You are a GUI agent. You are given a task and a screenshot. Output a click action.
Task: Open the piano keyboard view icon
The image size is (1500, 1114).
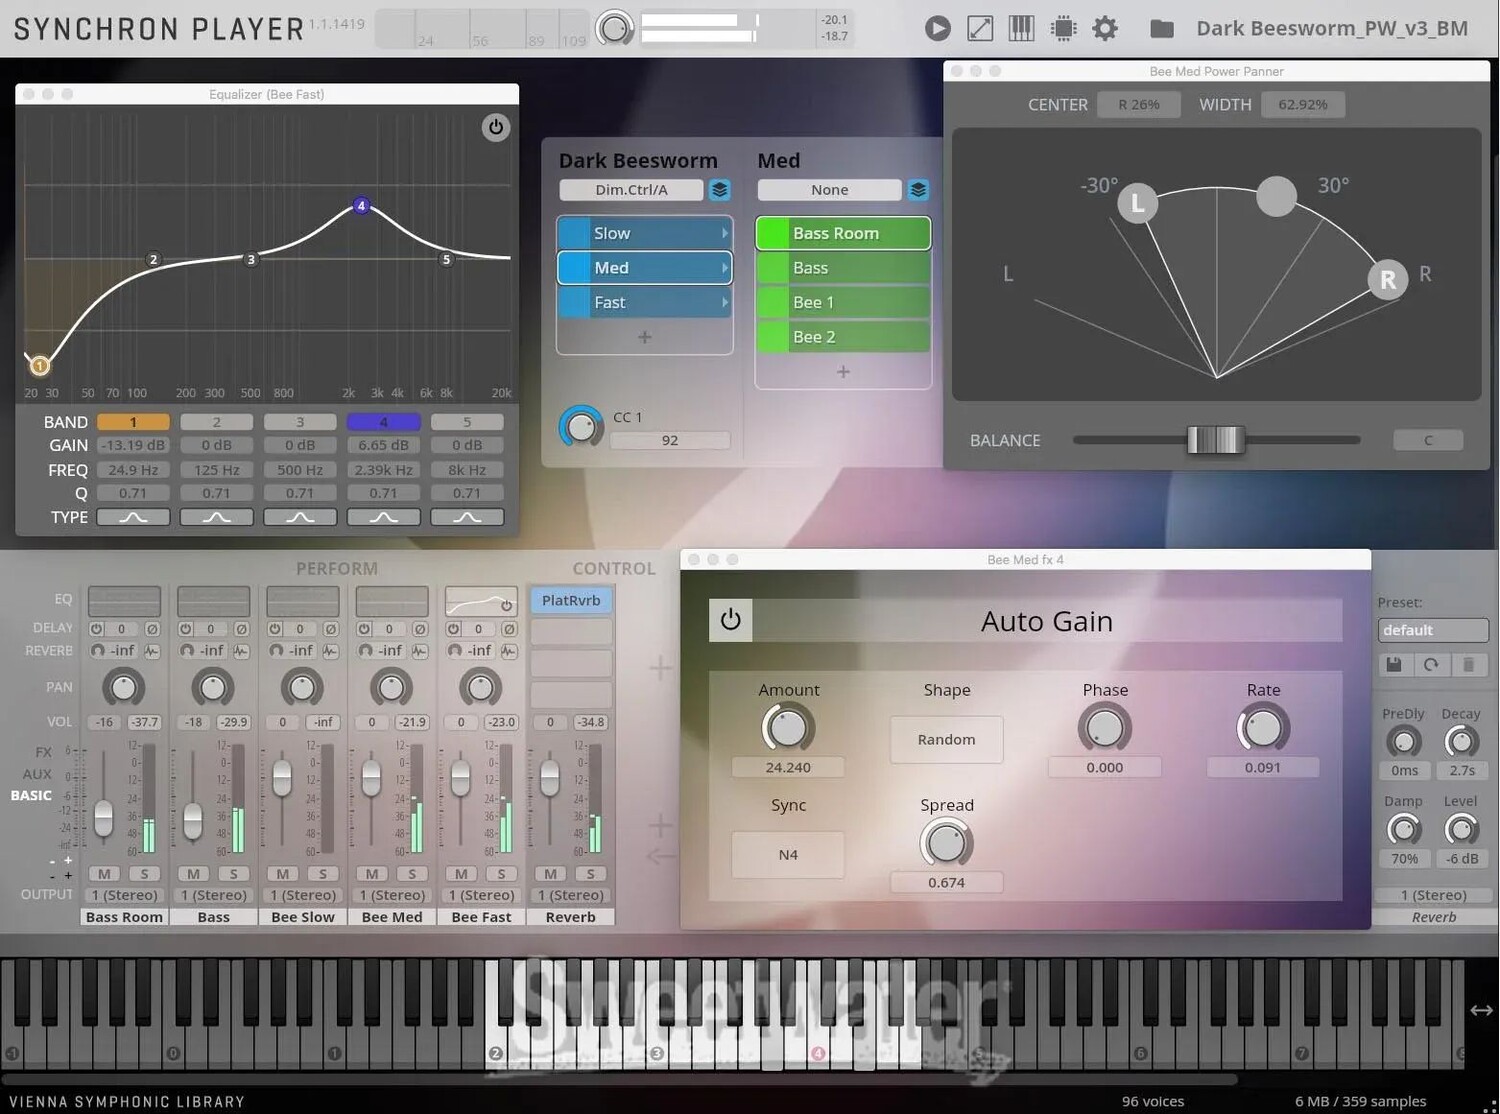(x=1021, y=29)
